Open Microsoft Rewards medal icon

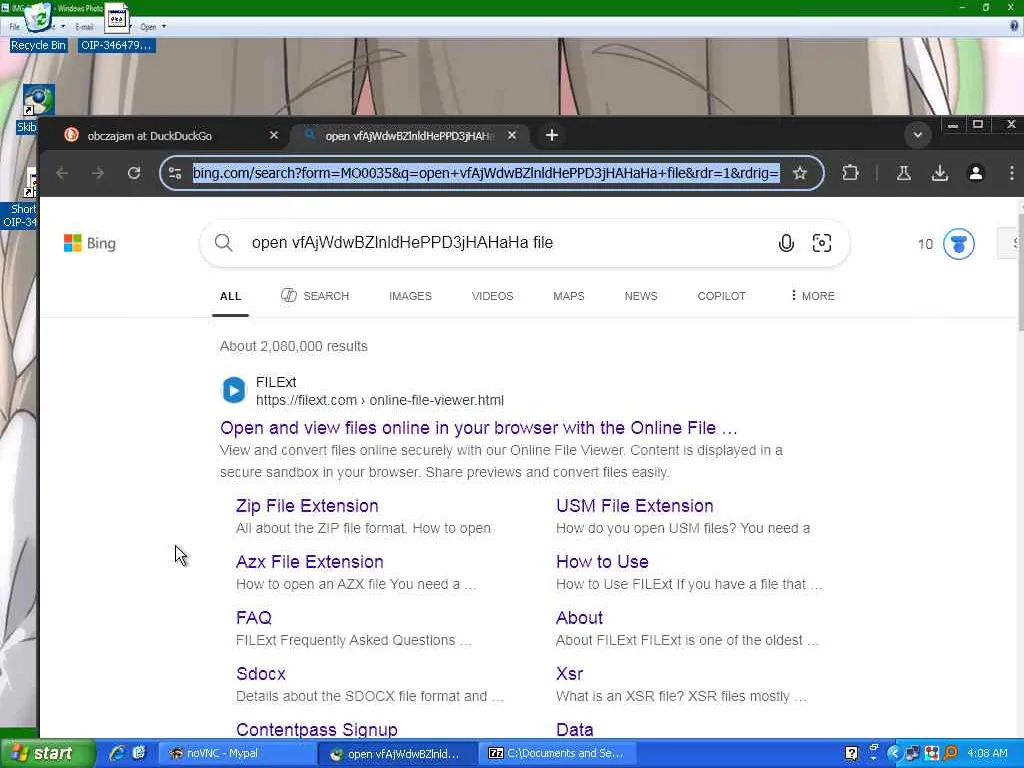959,244
